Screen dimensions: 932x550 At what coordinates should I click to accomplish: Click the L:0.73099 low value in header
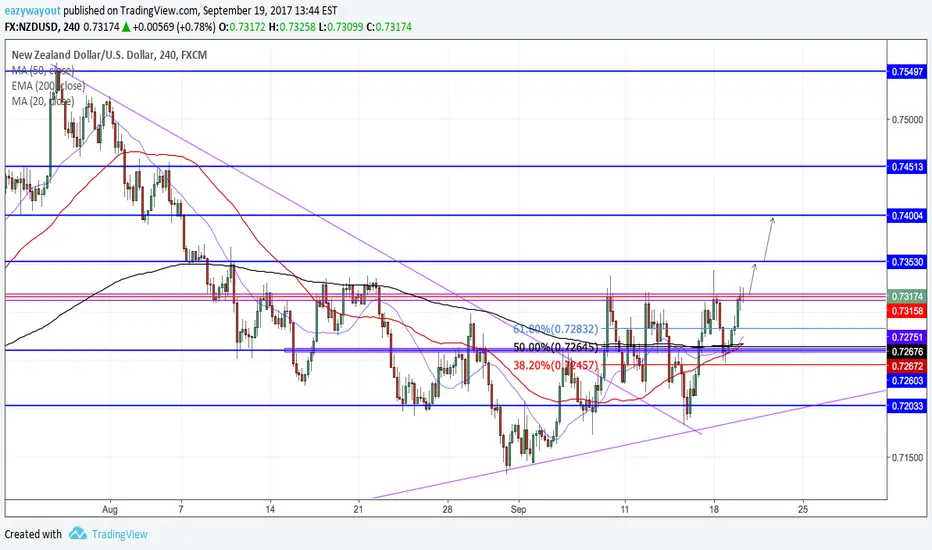[341, 27]
